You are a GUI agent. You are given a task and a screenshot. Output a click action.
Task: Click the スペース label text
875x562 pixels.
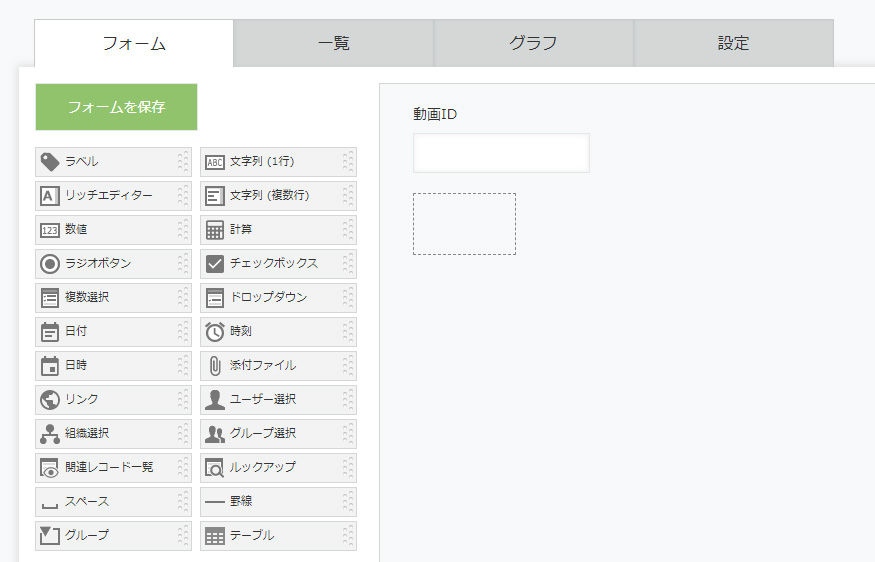tap(87, 501)
